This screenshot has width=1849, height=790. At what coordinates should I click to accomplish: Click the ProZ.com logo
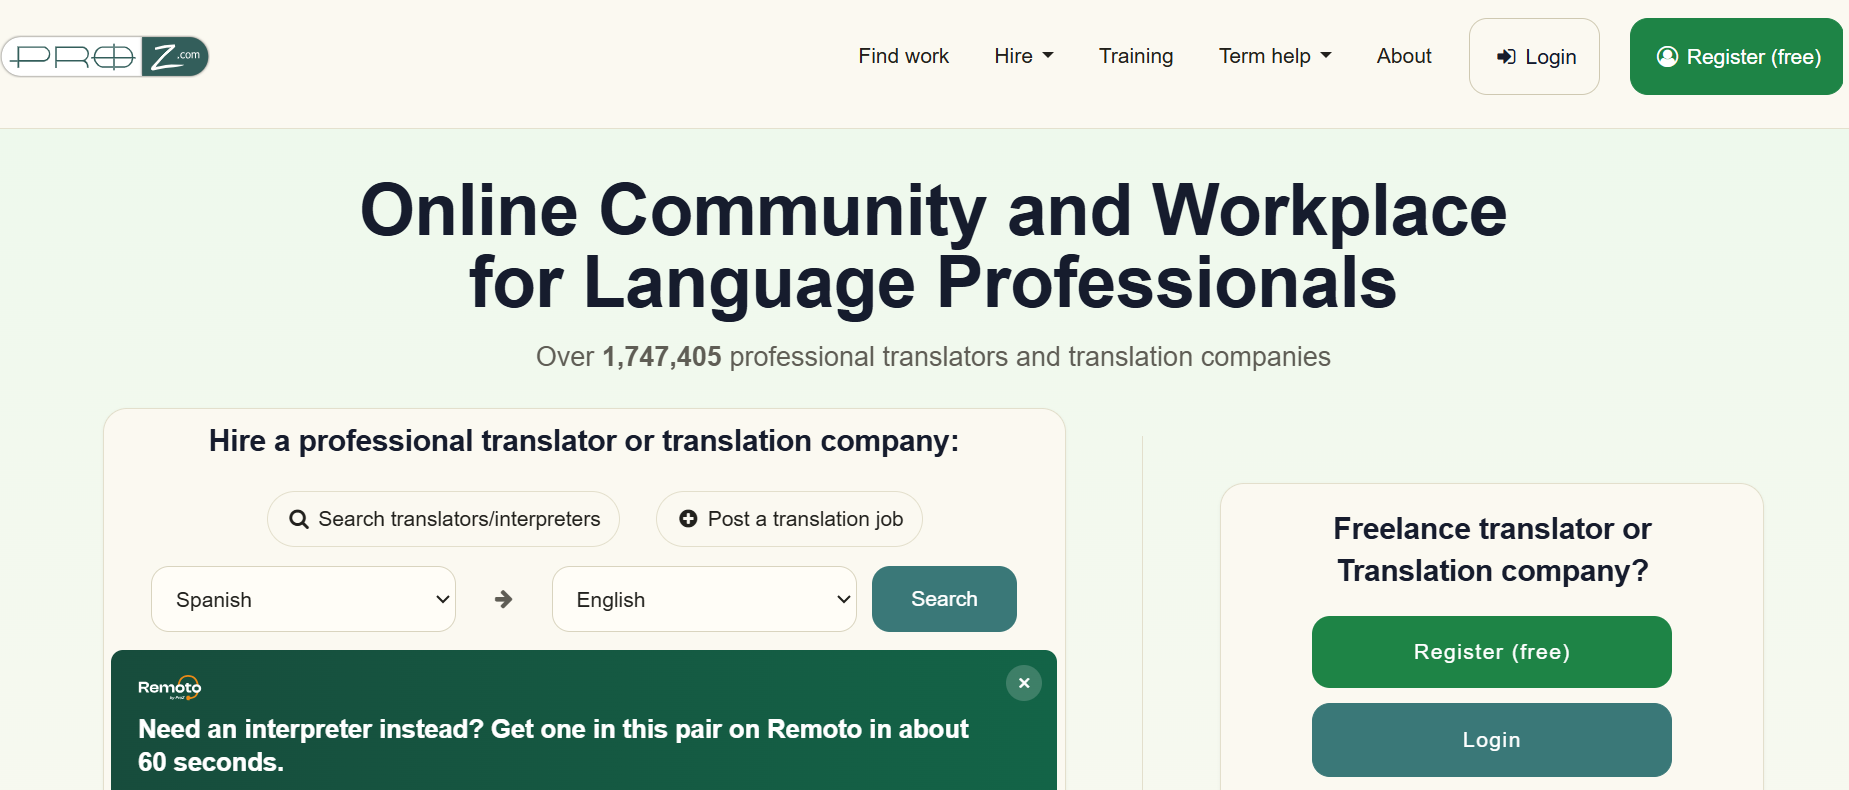(x=105, y=57)
